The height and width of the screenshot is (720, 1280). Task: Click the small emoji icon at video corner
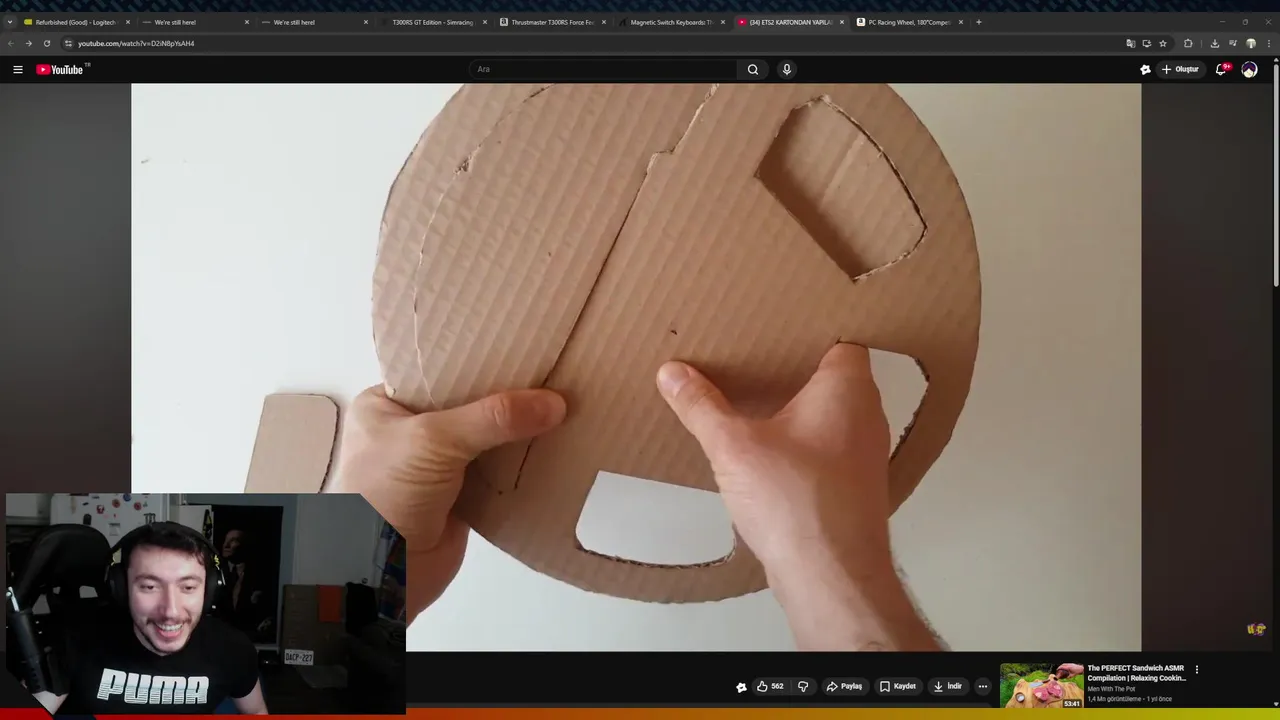click(1256, 629)
